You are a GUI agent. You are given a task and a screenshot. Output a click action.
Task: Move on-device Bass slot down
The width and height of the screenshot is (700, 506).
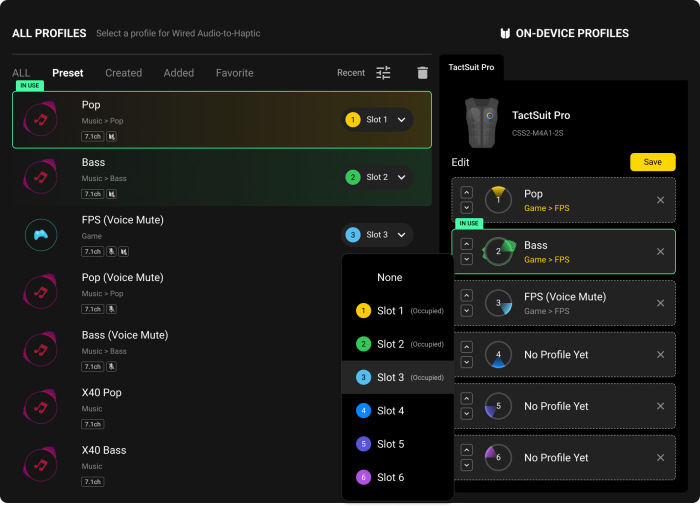tap(467, 259)
